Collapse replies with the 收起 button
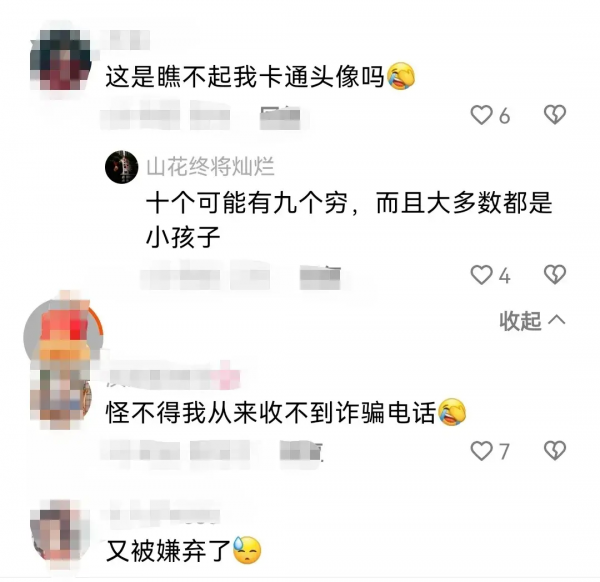 coord(532,321)
